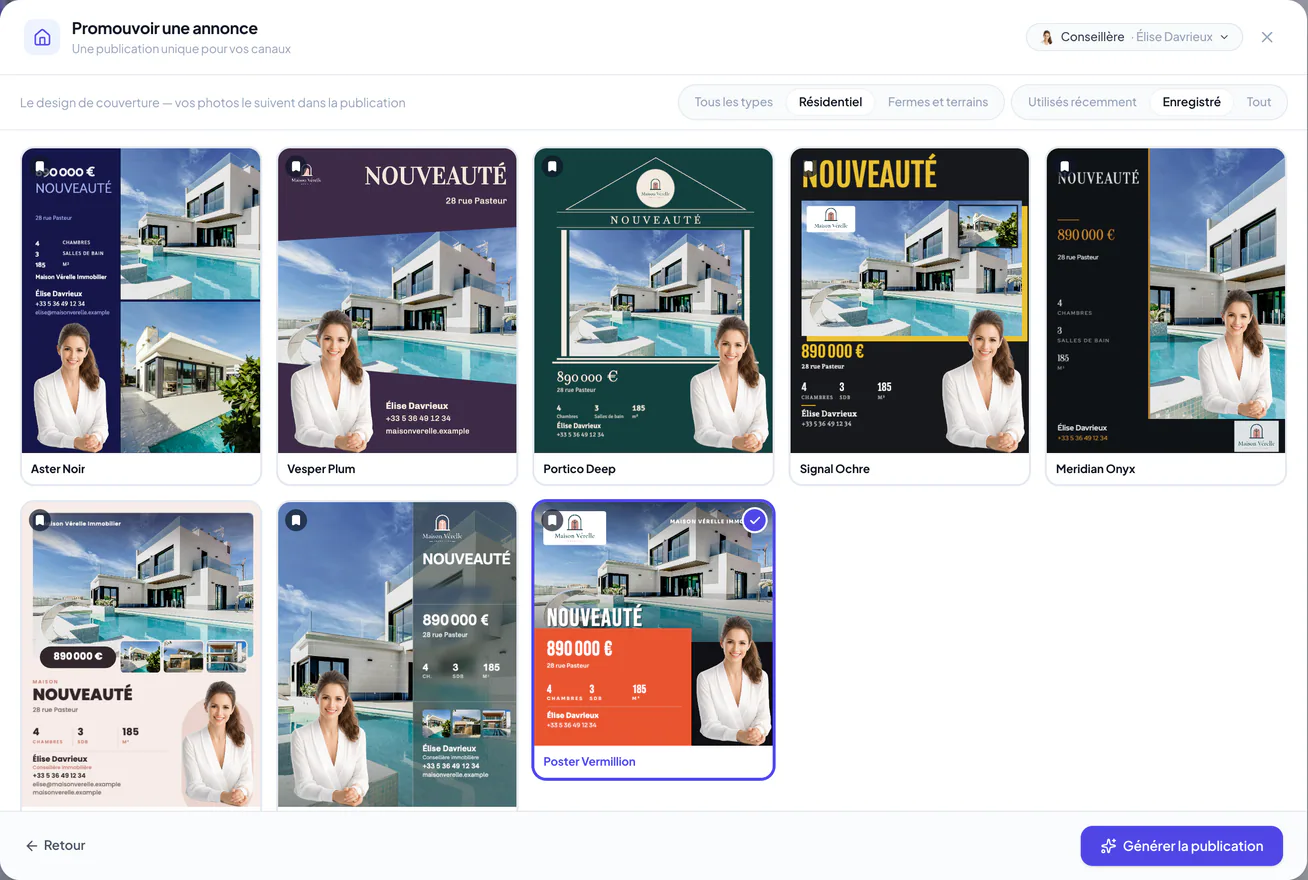Viewport: 1308px width, 880px height.
Task: Unsave the Vesper Plum template via its bookmark
Action: pos(296,167)
